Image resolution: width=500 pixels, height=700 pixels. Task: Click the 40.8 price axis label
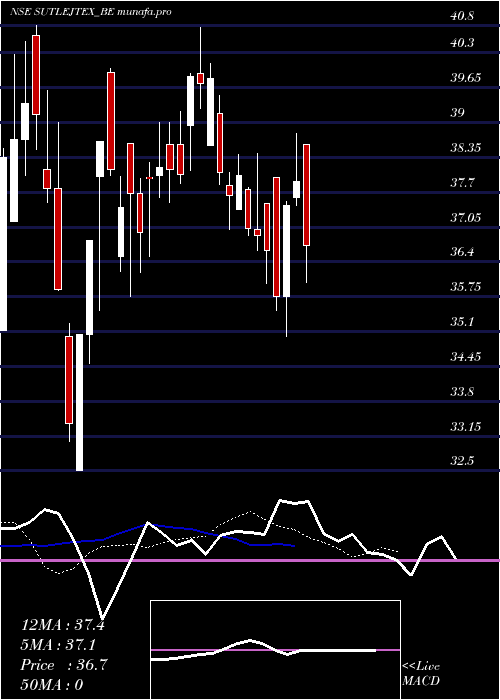[462, 17]
